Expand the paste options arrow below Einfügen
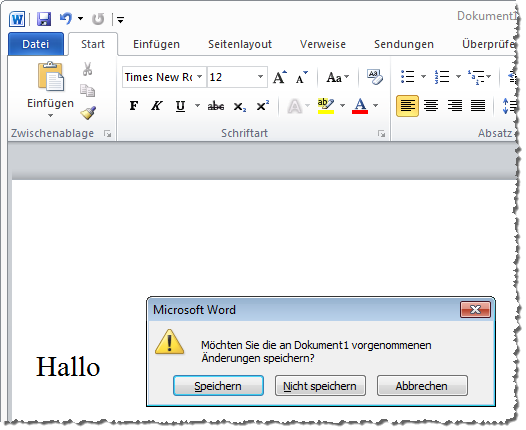526x430 pixels. 50,115
